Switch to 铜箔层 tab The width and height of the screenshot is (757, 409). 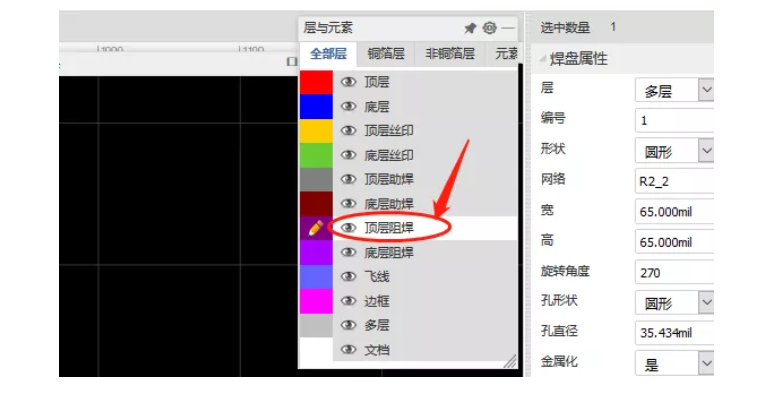click(386, 54)
